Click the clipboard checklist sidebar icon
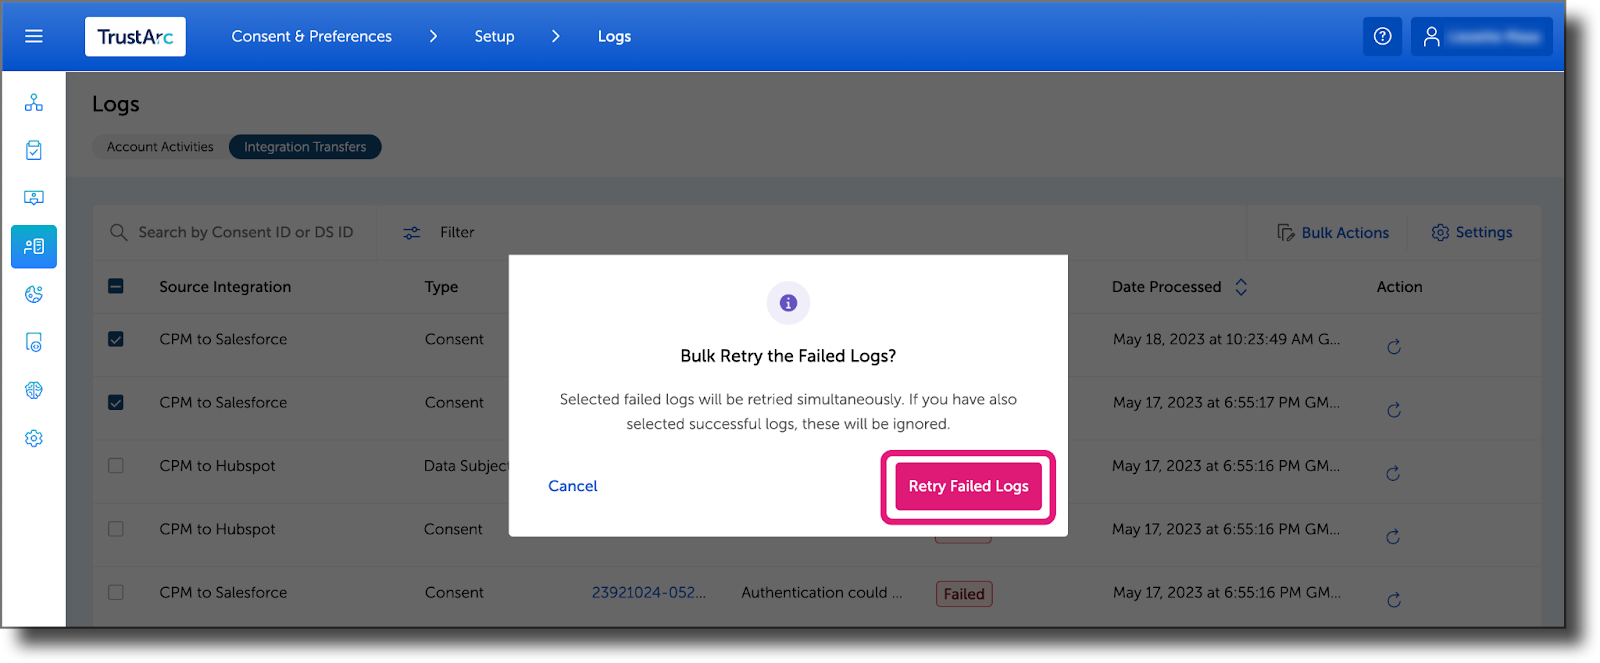This screenshot has height=663, width=1600. point(33,149)
